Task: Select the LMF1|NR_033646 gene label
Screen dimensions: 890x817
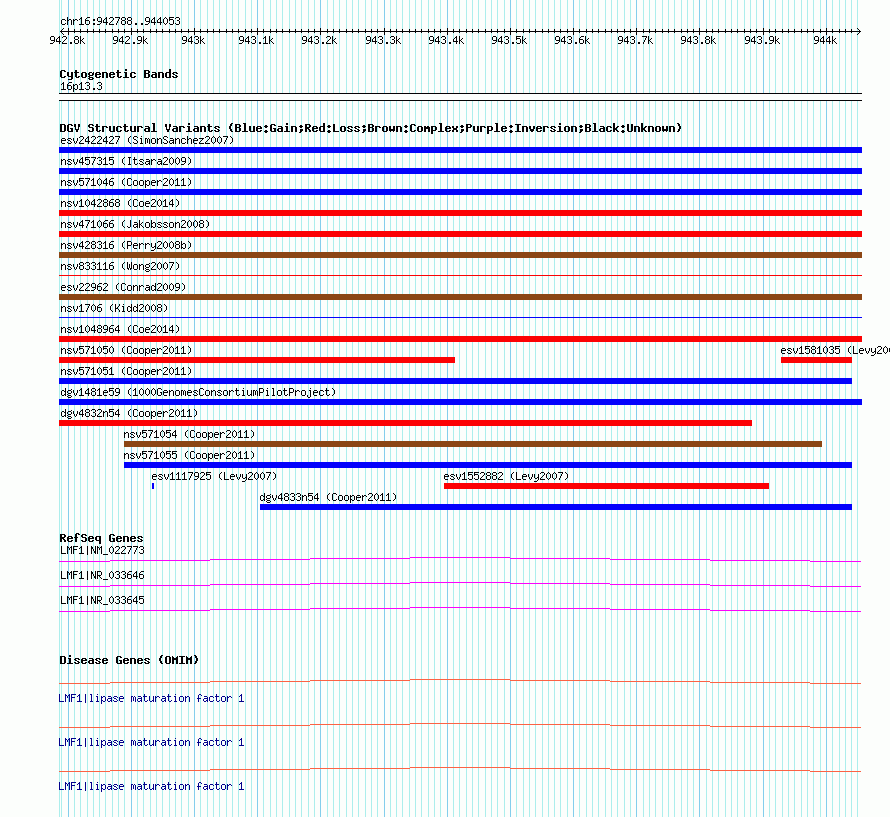Action: click(102, 575)
